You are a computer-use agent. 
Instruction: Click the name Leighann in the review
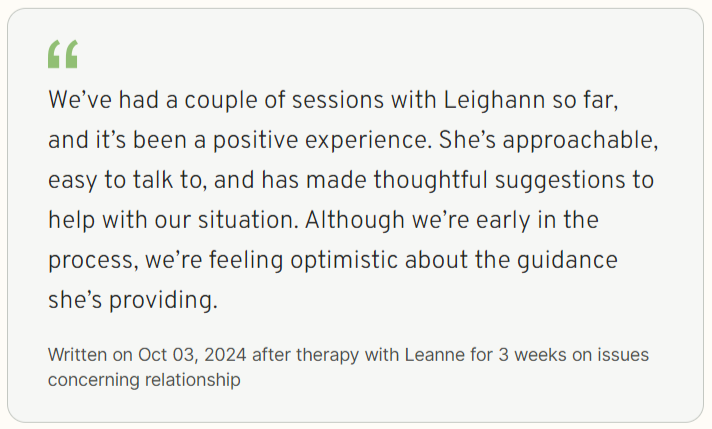click(x=494, y=100)
